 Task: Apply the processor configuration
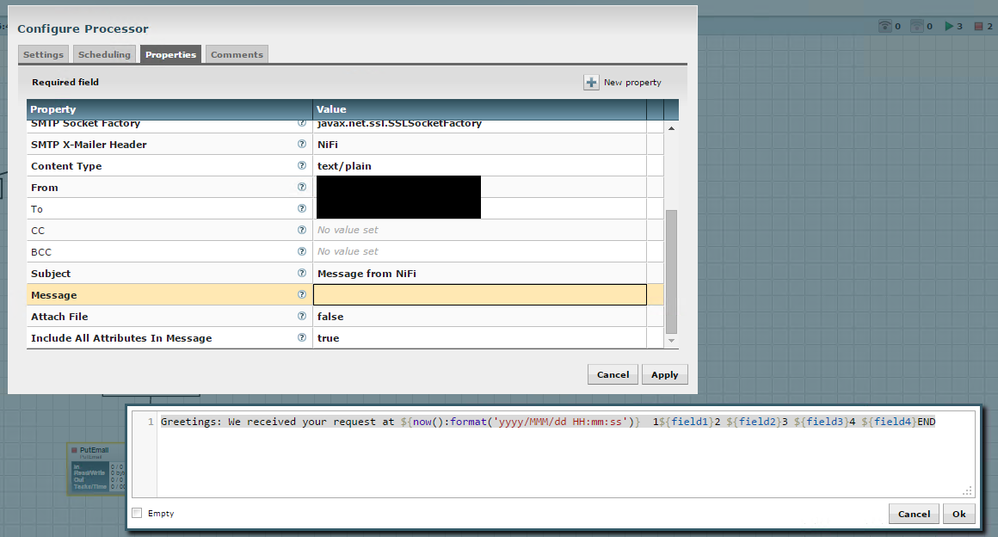[664, 375]
